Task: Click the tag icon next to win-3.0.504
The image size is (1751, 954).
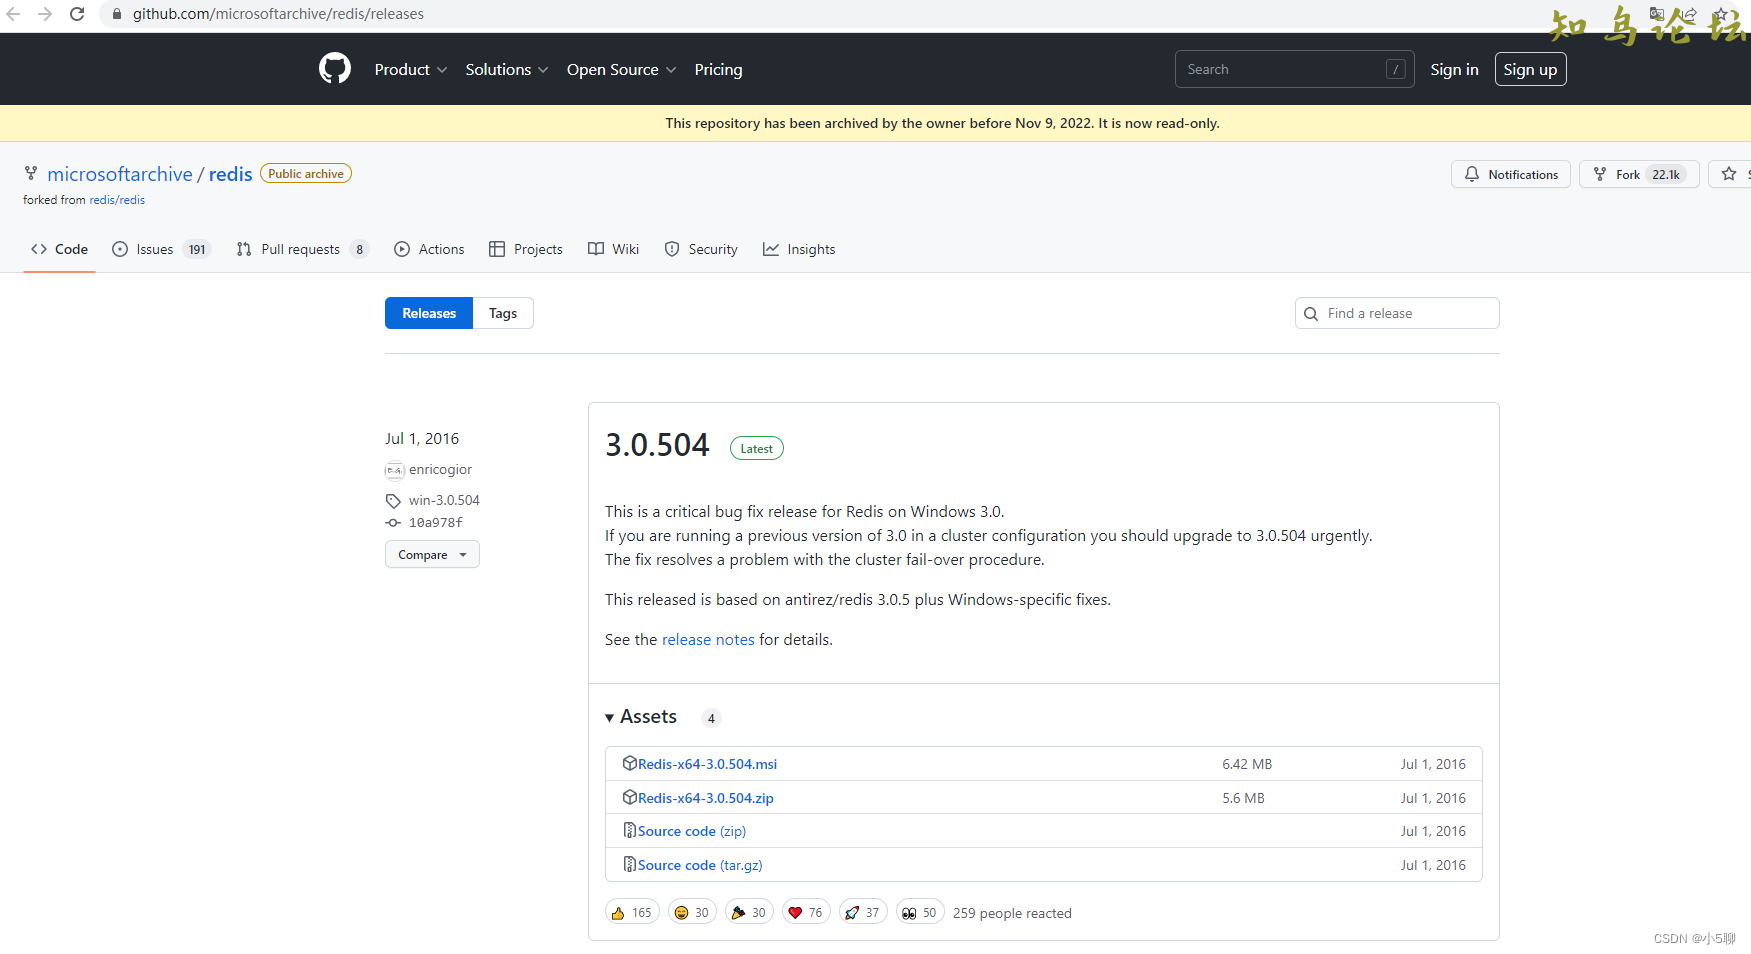Action: (393, 501)
